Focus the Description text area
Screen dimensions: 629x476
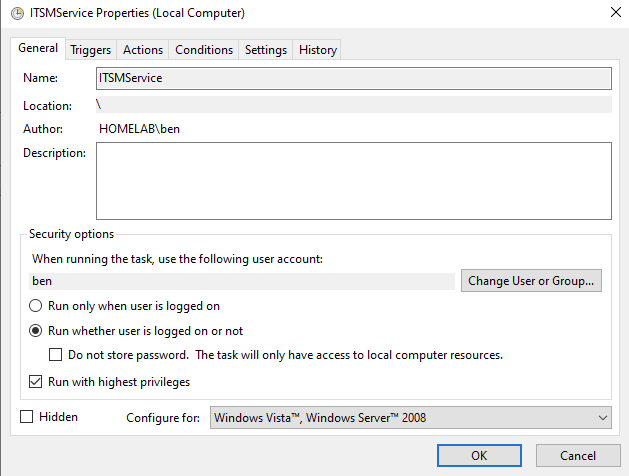[354, 181]
